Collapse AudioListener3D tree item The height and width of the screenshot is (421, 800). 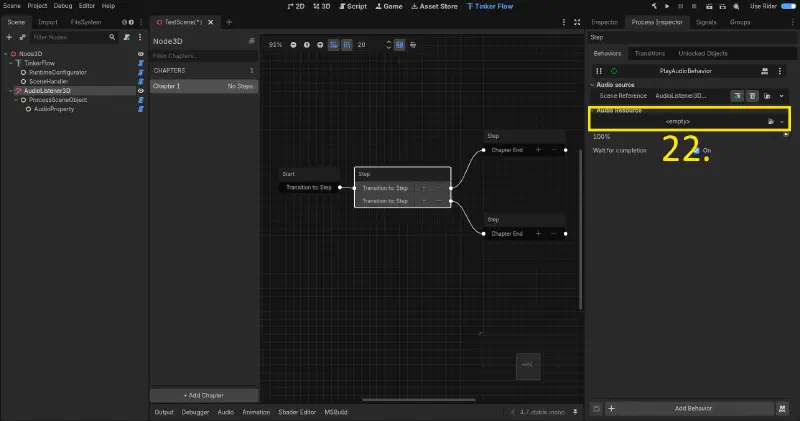click(x=11, y=91)
